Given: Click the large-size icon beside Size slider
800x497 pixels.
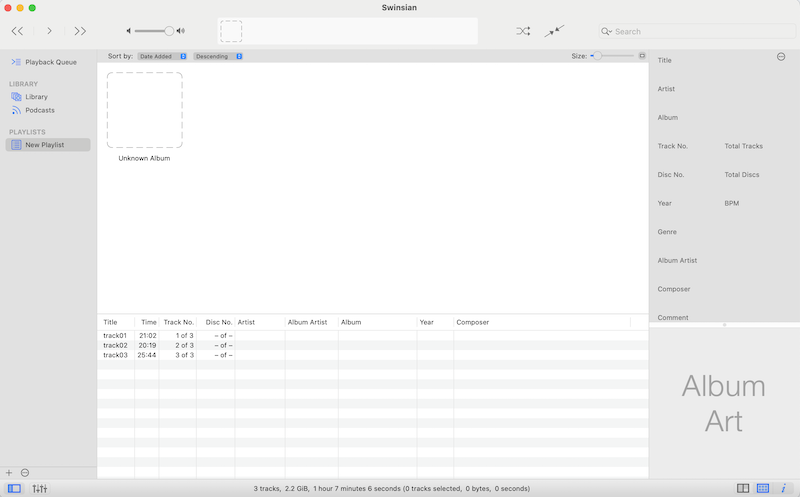Looking at the screenshot, I should [x=642, y=56].
